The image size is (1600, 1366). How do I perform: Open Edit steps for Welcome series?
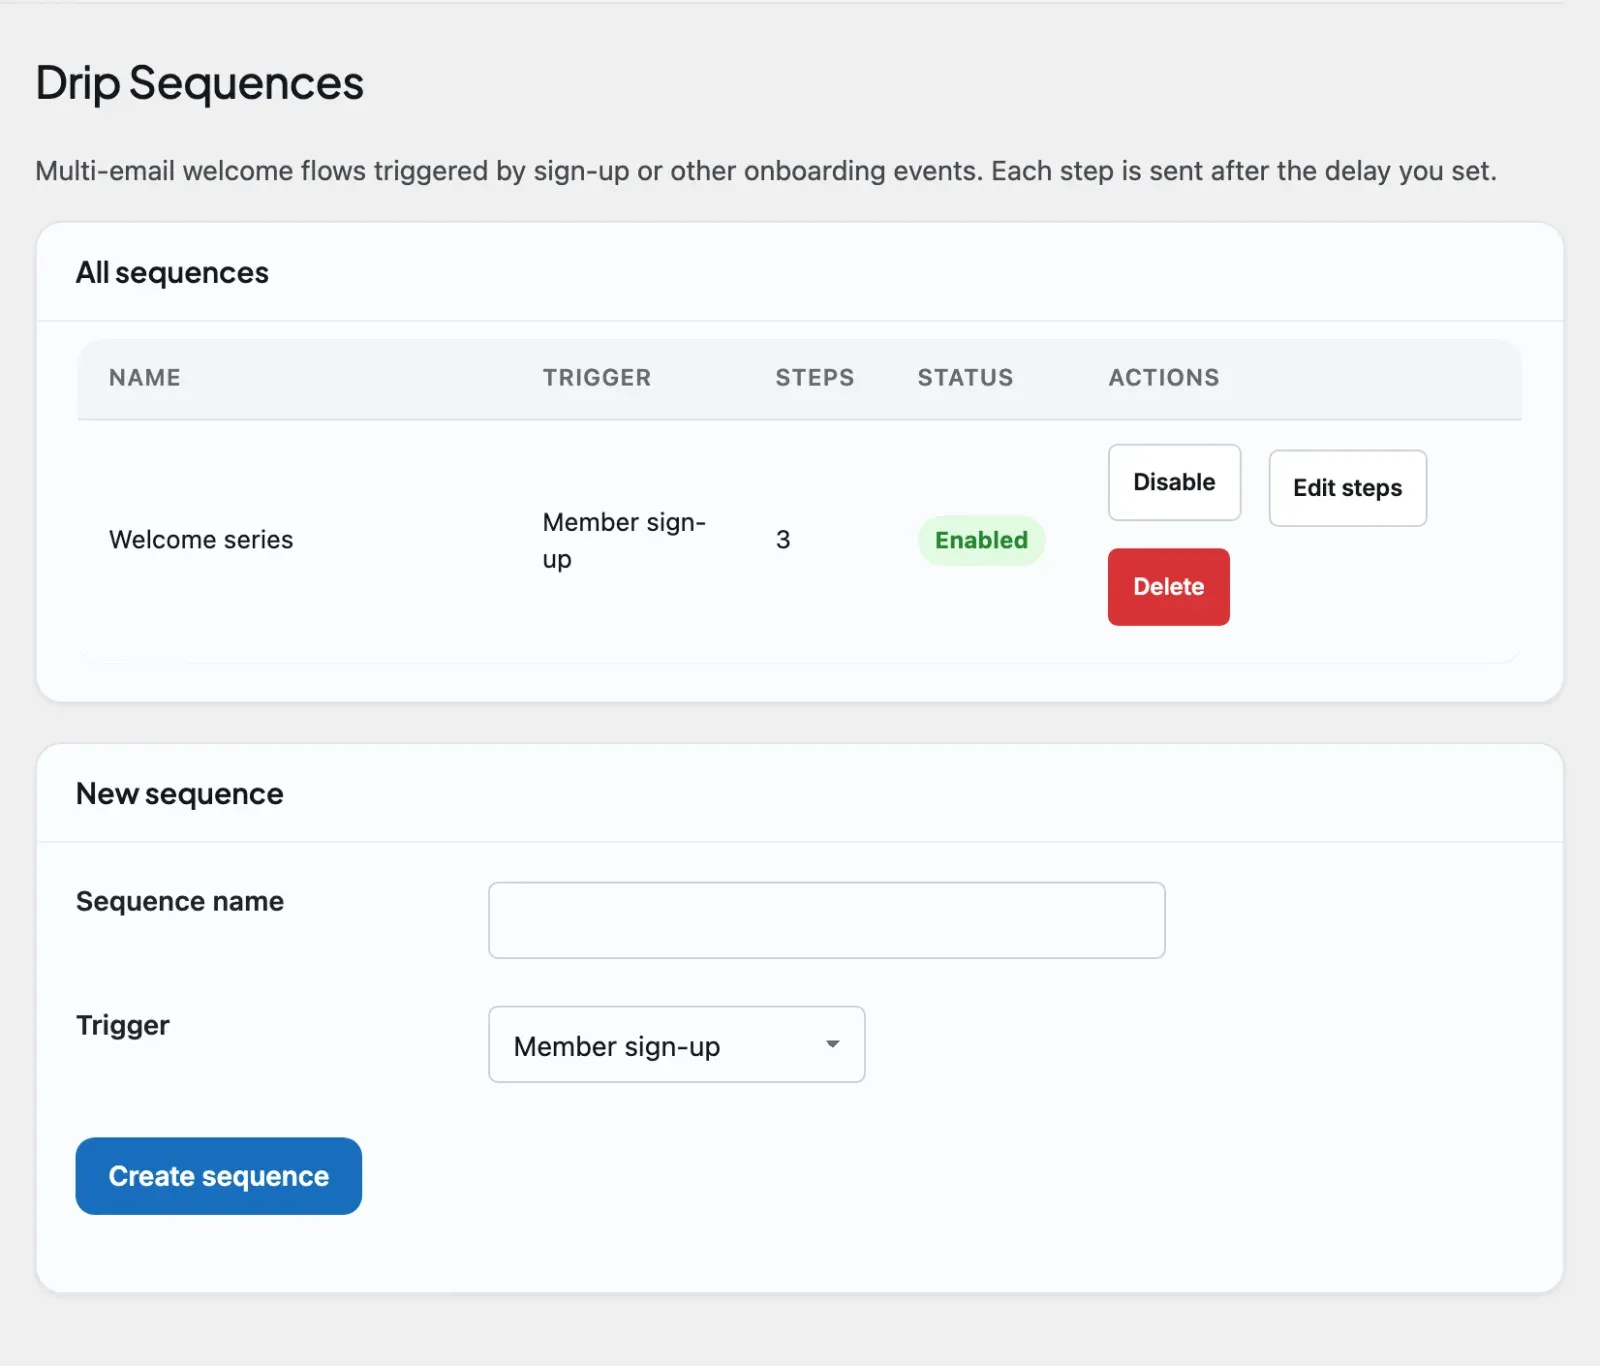1347,488
